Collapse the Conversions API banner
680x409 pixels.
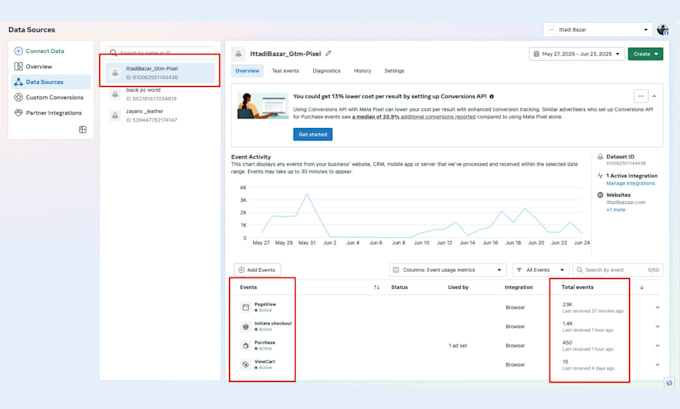[x=654, y=96]
